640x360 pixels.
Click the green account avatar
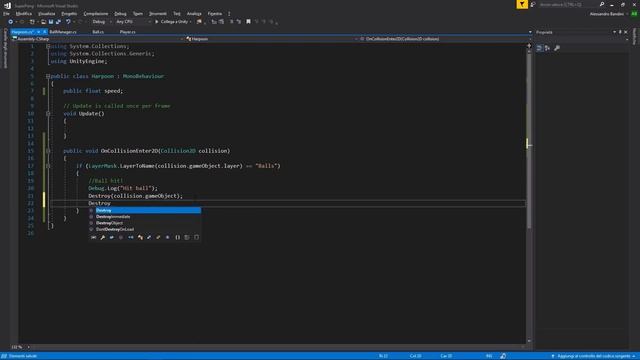[x=634, y=14]
